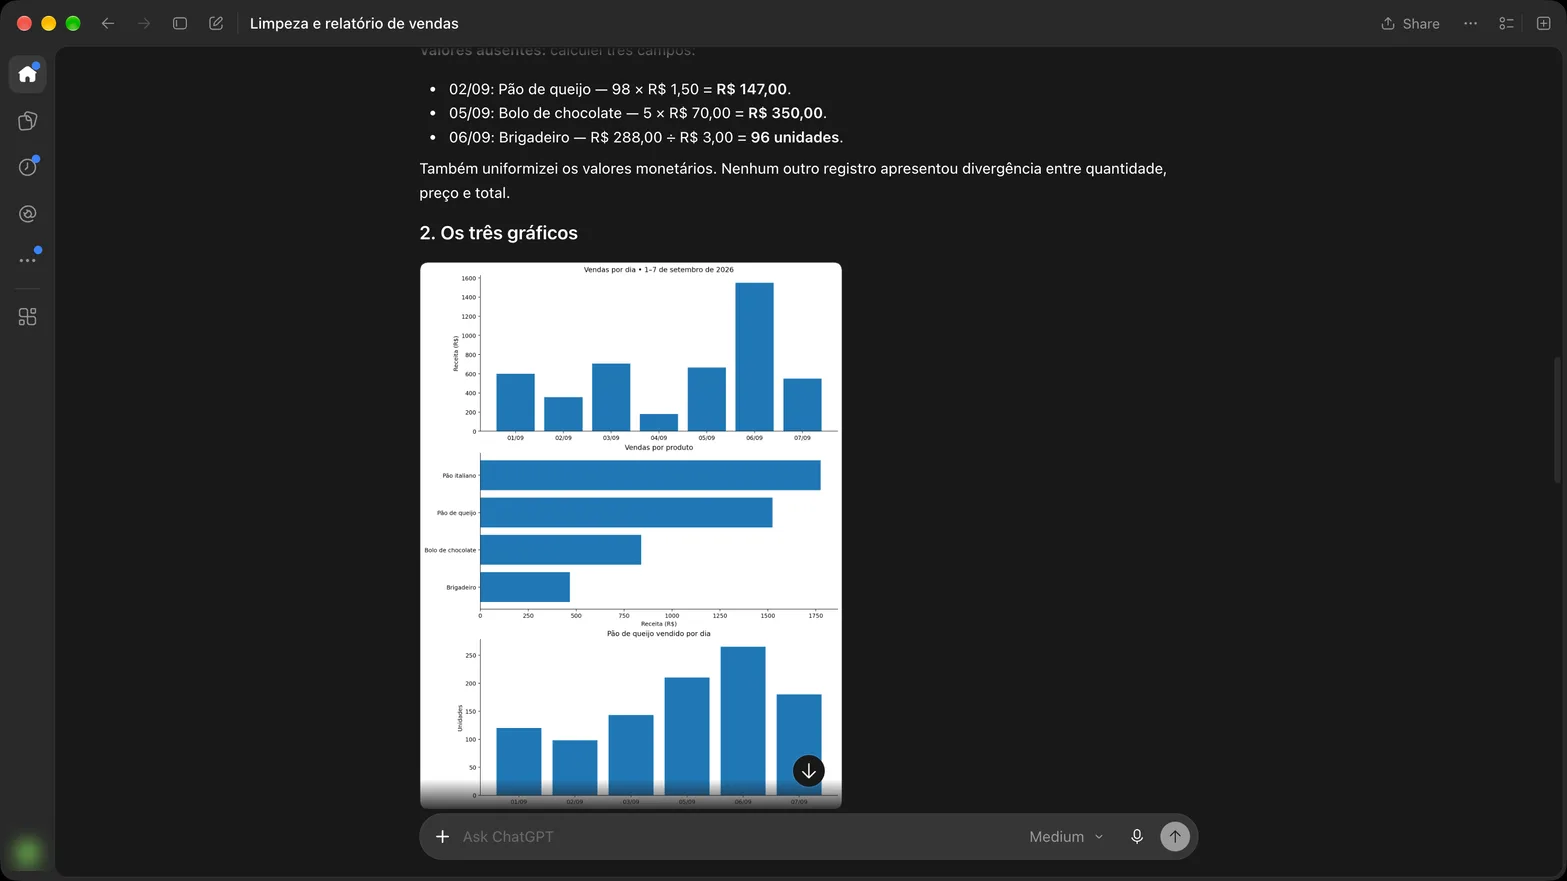This screenshot has width=1567, height=881.
Task: Open the three-charts image thumbnail
Action: [631, 535]
